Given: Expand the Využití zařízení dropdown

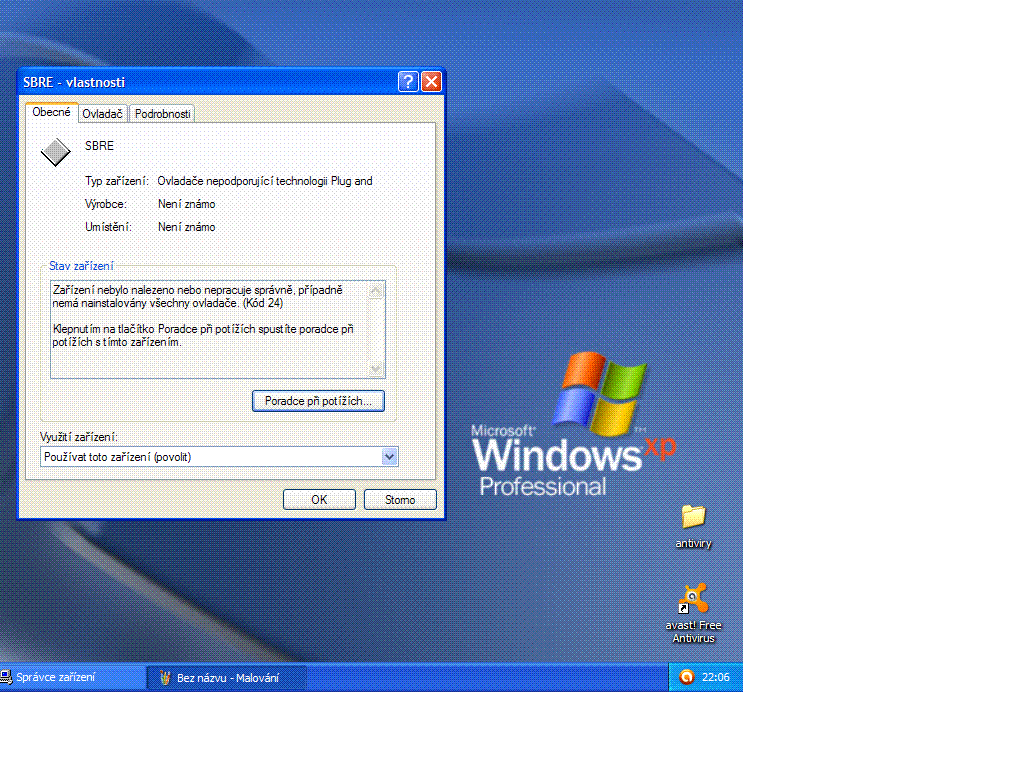Looking at the screenshot, I should (389, 456).
